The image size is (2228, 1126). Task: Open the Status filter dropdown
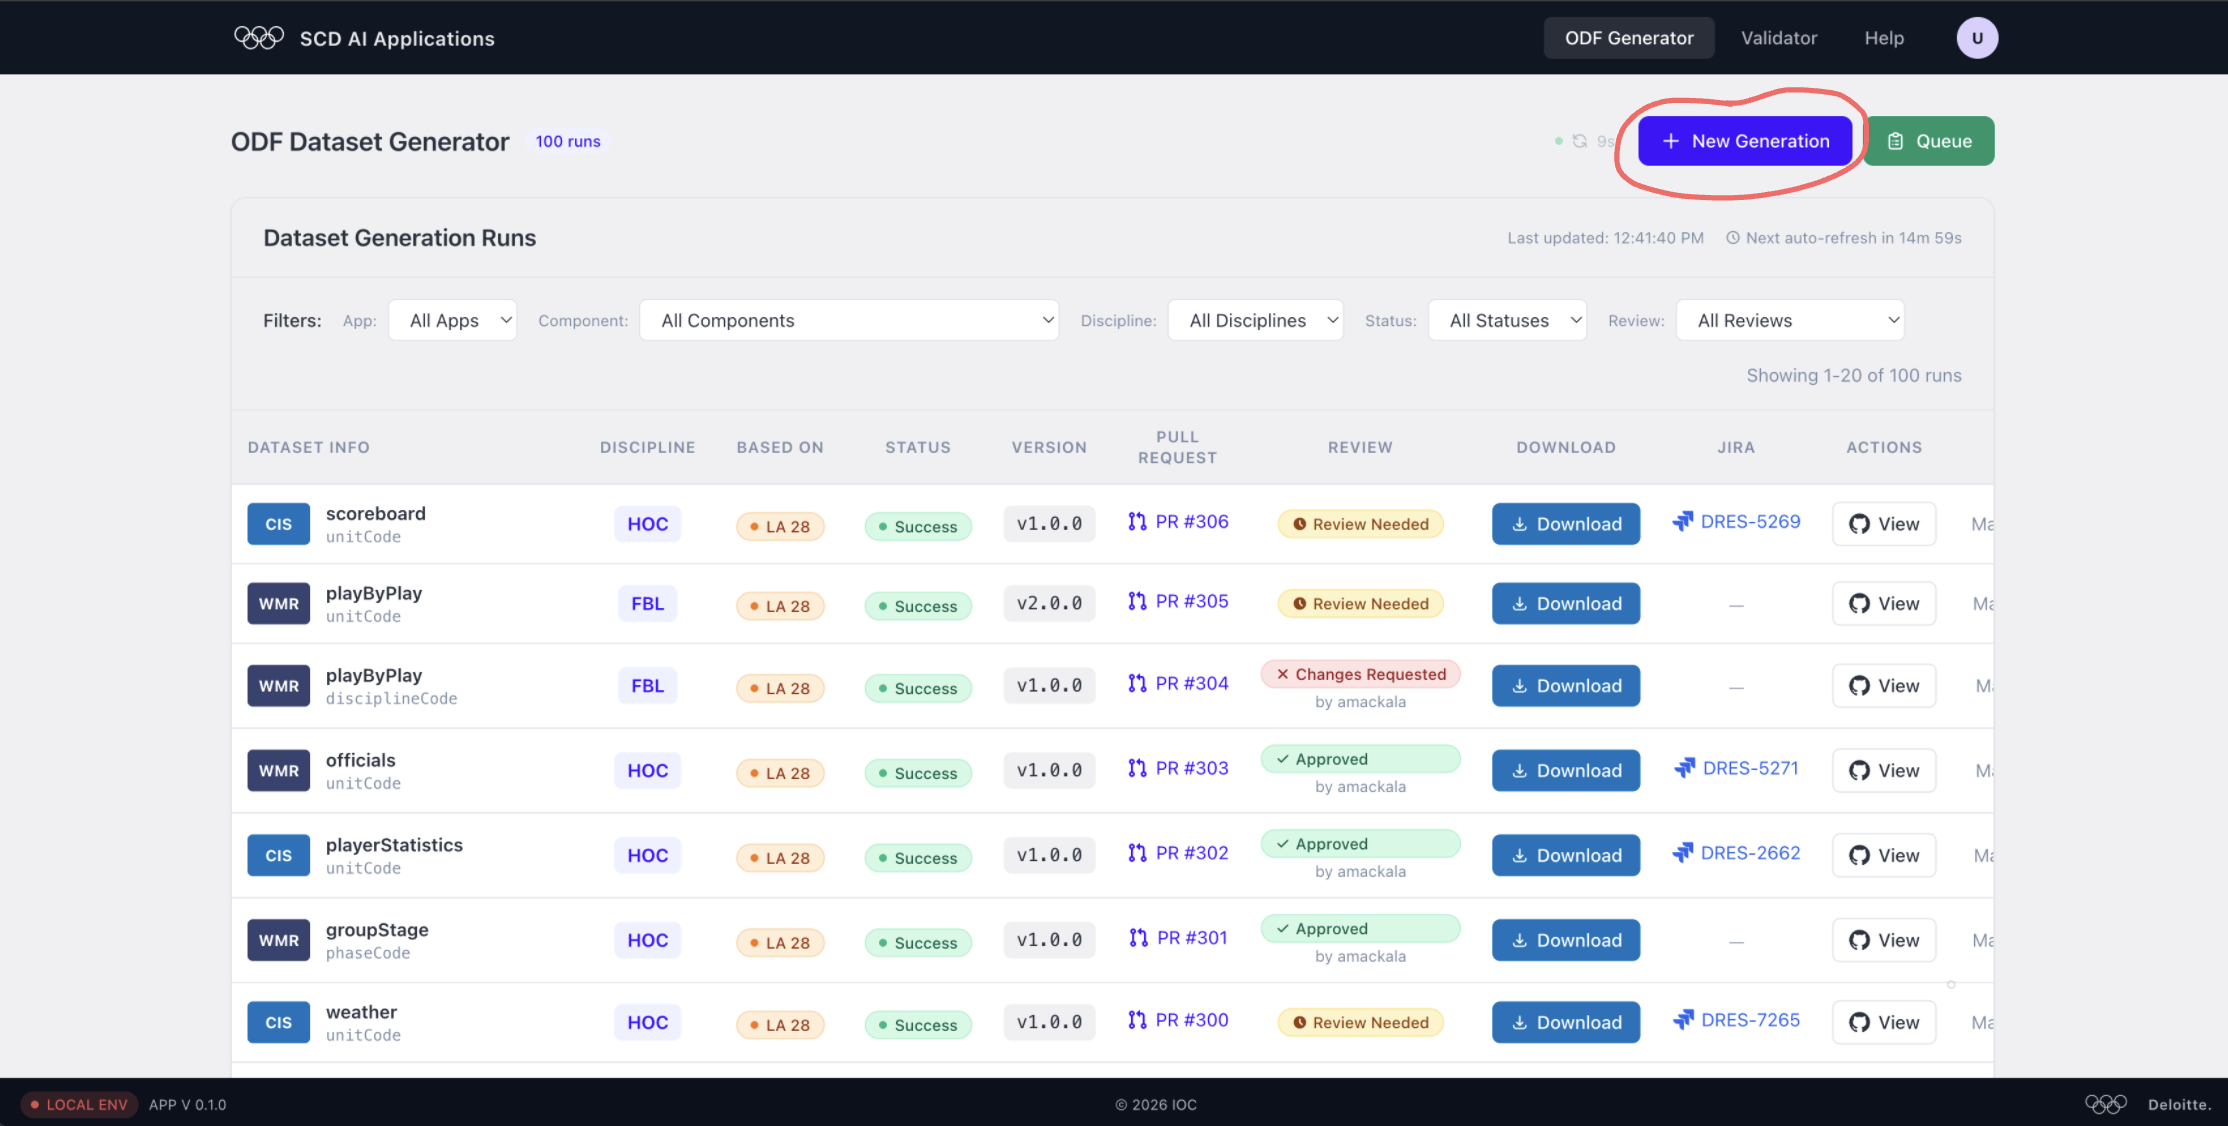tap(1508, 321)
